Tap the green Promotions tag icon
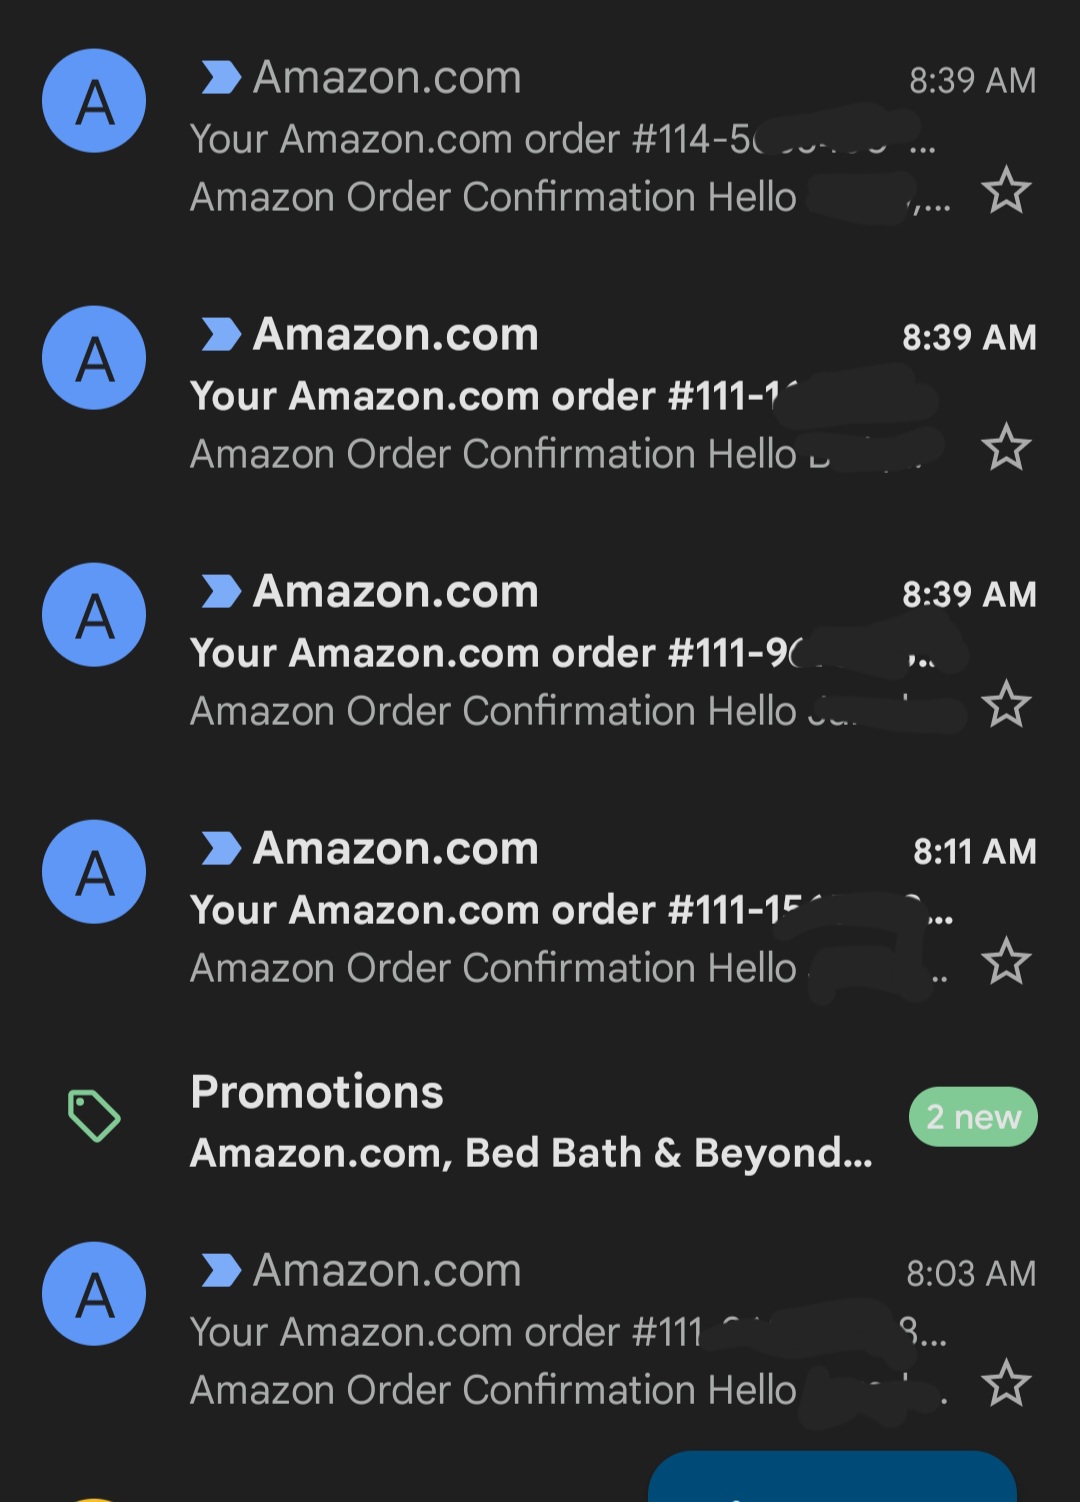 [x=94, y=1115]
